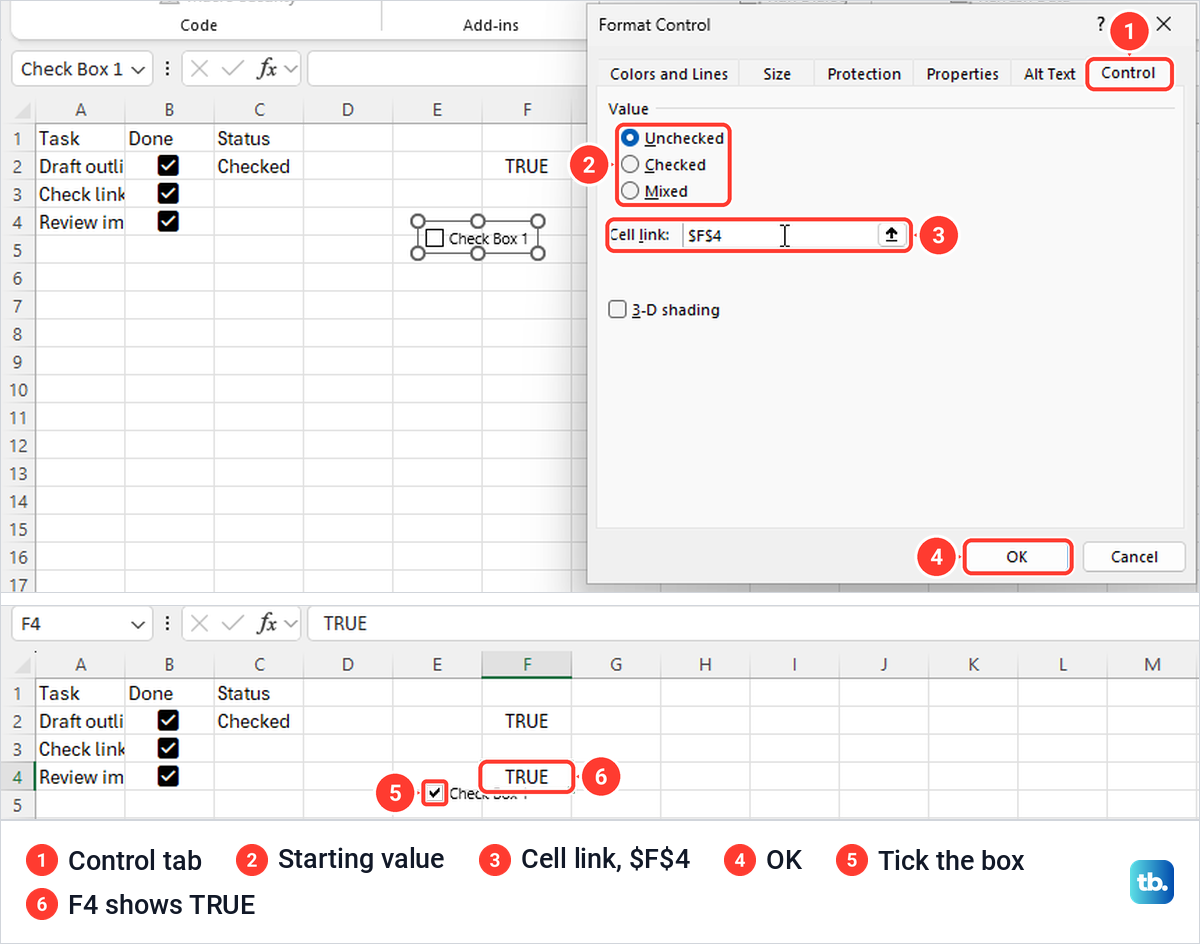
Task: Untick the ticked Check Box 1 in the lower worksheet
Action: [x=434, y=793]
